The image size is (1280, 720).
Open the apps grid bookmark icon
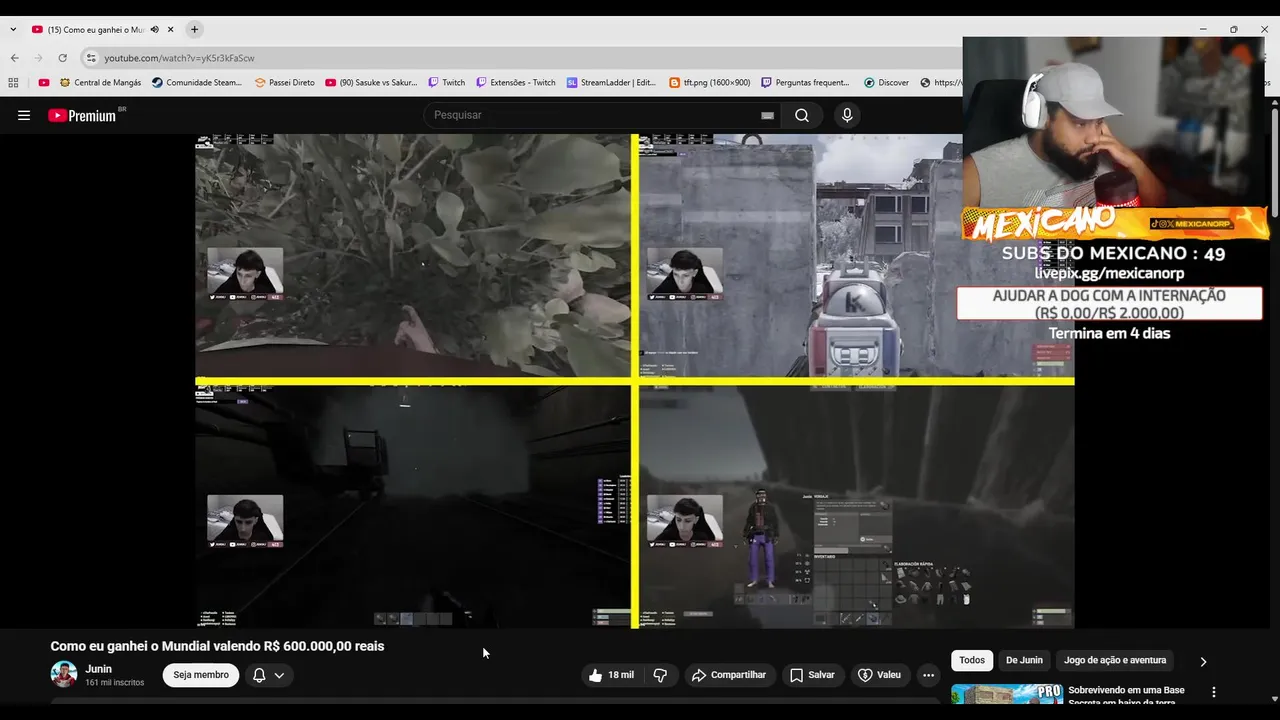point(13,83)
